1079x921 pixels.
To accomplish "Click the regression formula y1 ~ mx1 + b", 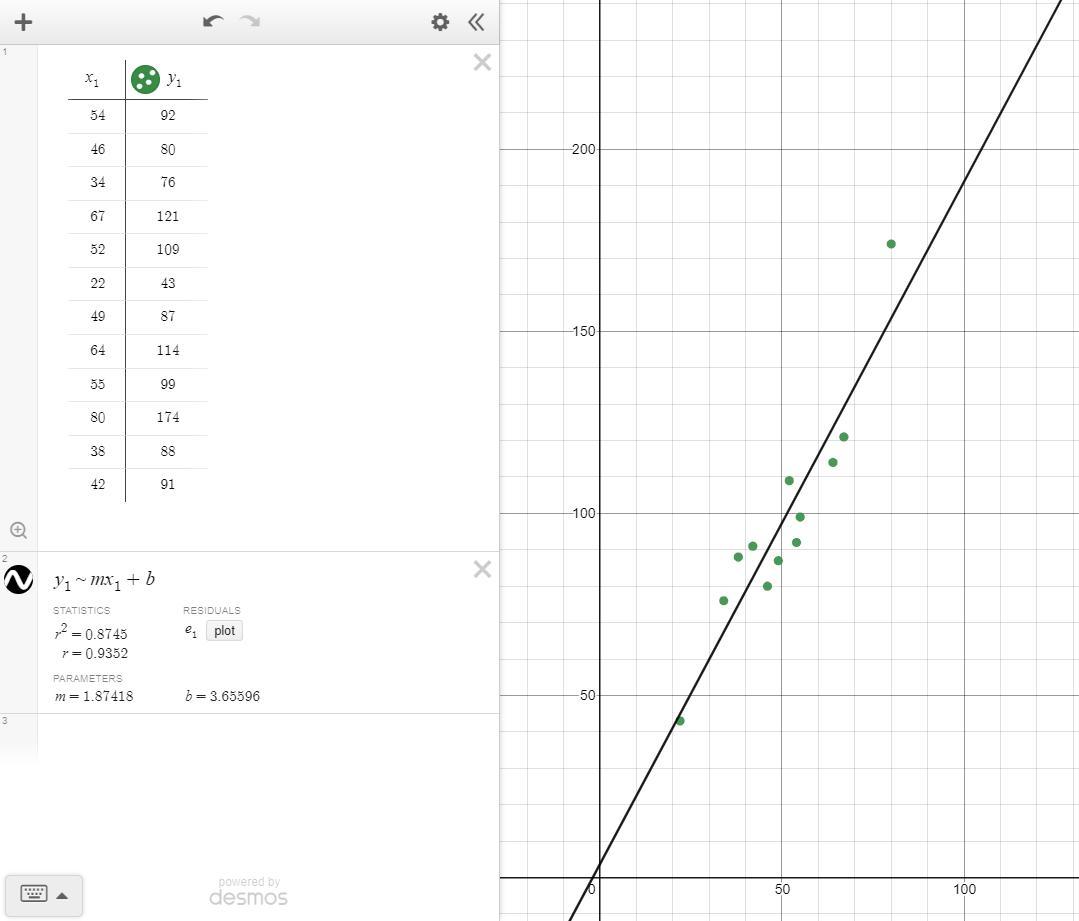I will click(105, 580).
